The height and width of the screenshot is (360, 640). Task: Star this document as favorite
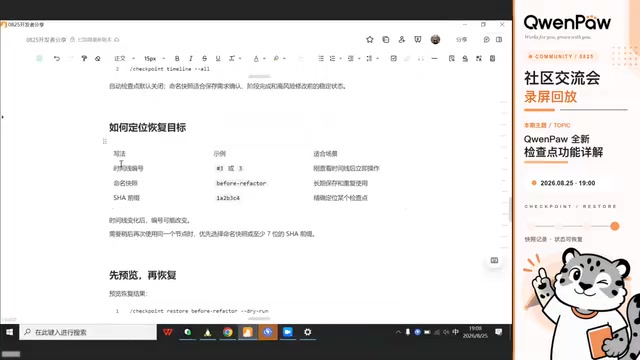(x=370, y=40)
